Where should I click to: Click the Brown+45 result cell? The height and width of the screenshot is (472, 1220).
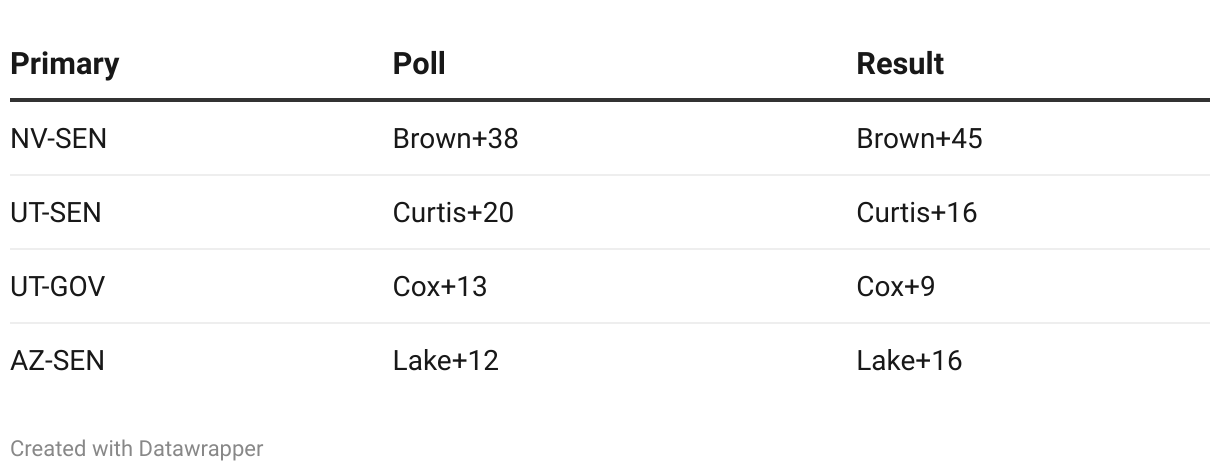(x=920, y=139)
